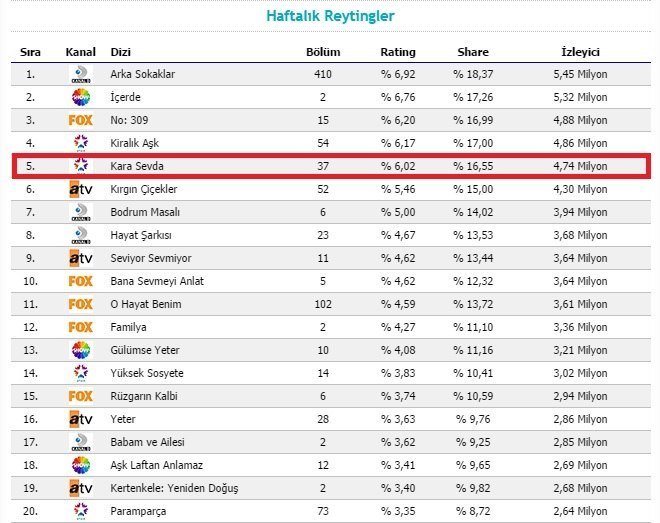Click the FOX logo next to No: 309
The height and width of the screenshot is (523, 660).
(81, 120)
